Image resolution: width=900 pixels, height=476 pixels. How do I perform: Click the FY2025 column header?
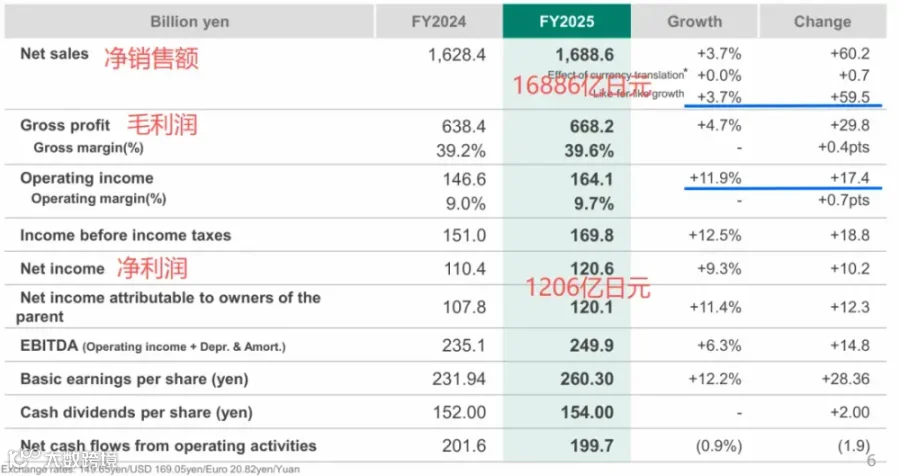(x=567, y=21)
